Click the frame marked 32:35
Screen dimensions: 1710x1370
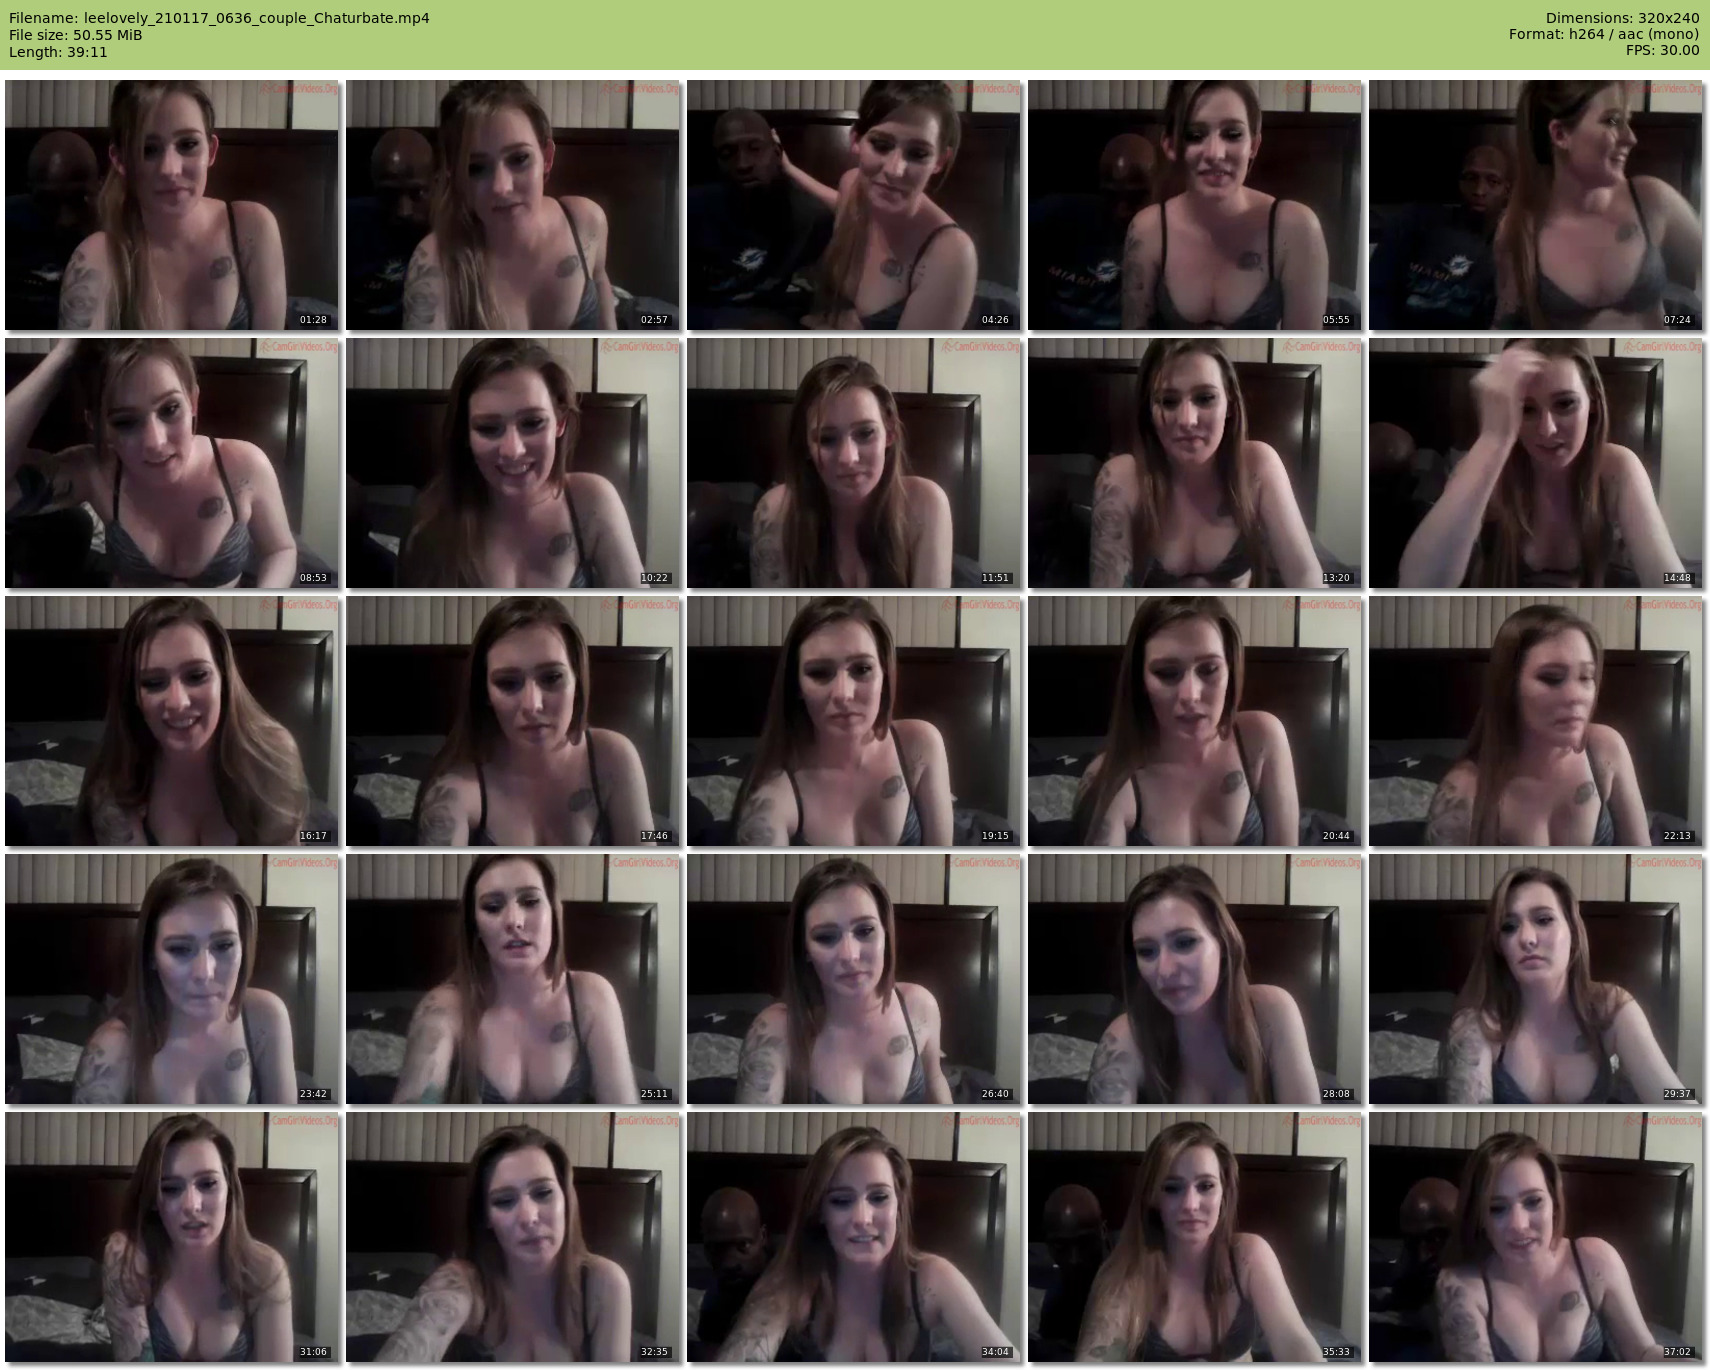(513, 1237)
